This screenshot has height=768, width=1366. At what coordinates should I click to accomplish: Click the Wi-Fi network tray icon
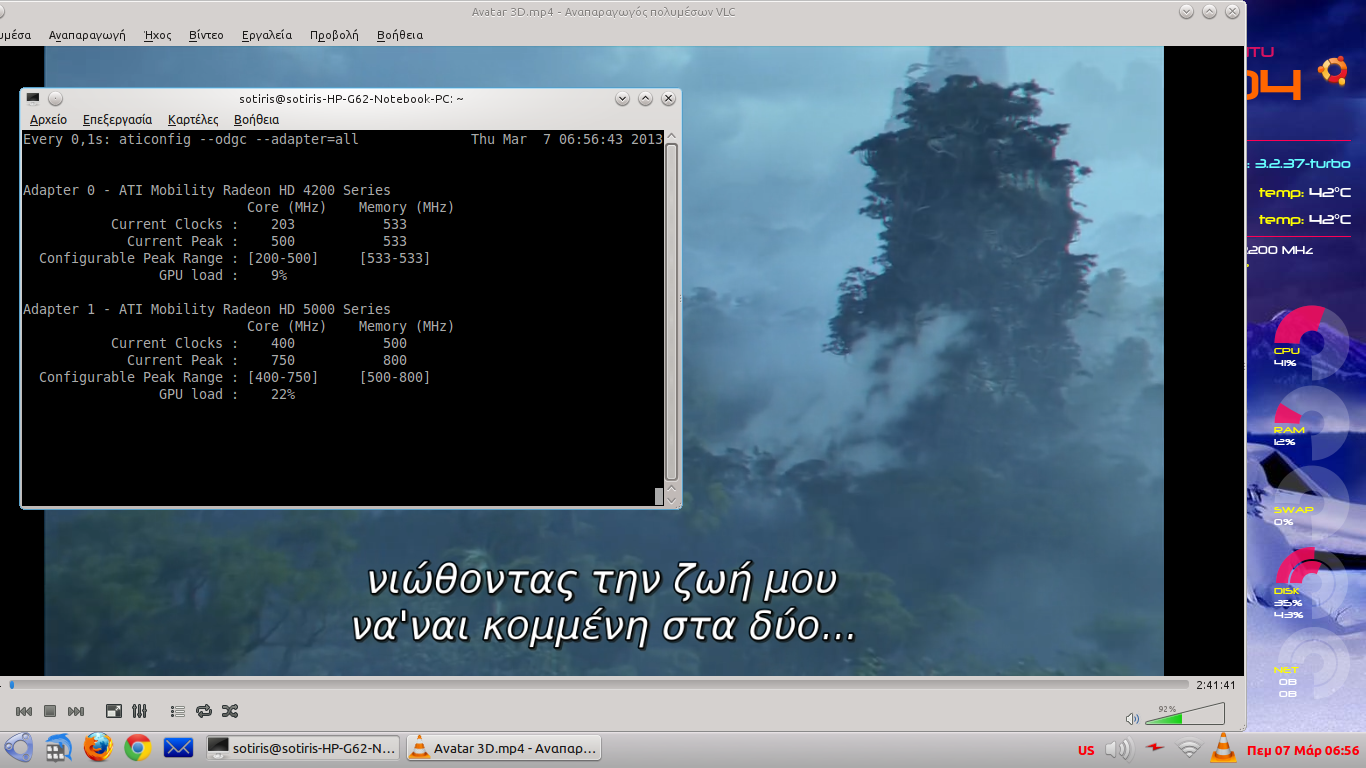1188,748
